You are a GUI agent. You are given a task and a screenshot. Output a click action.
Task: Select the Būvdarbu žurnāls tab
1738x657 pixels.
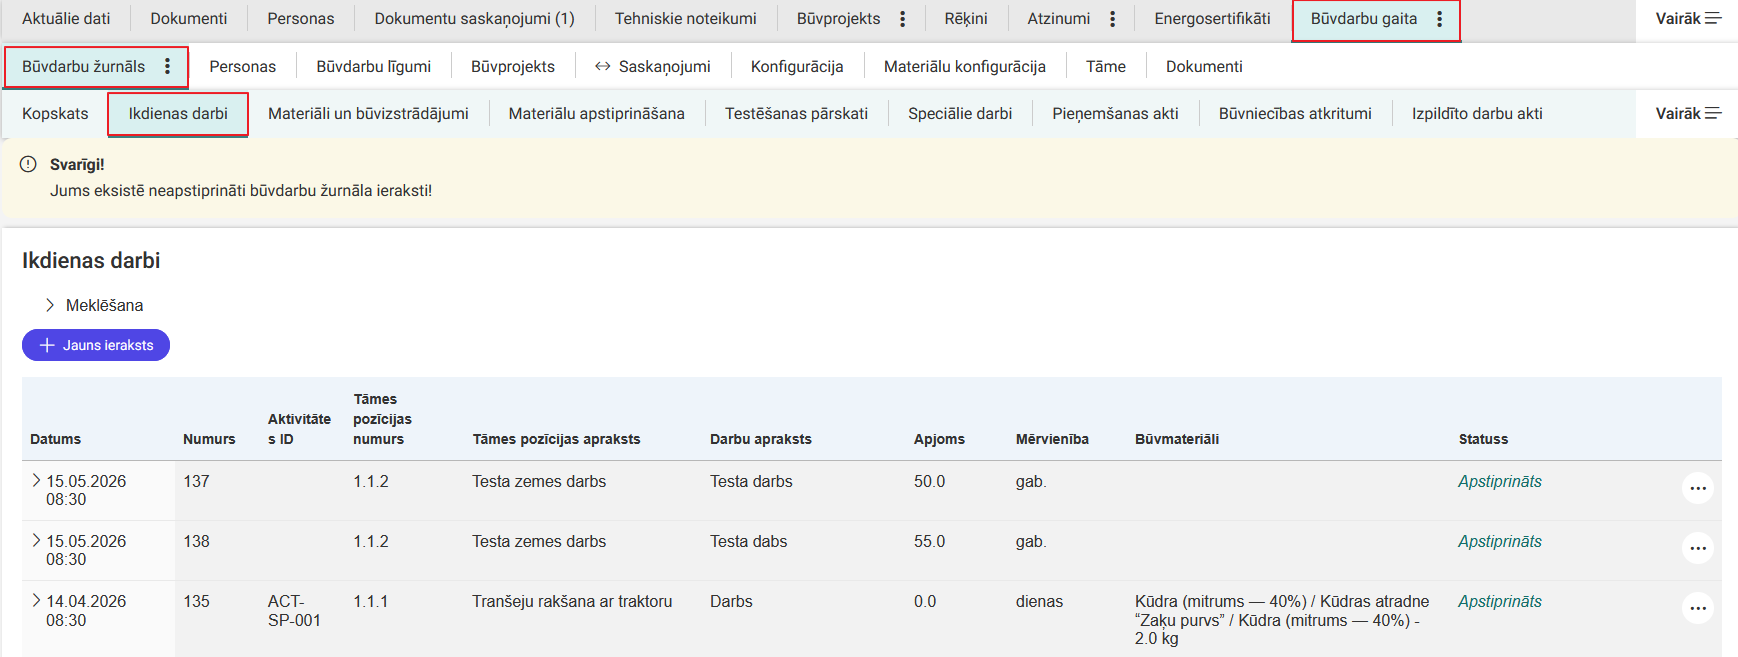coord(84,66)
